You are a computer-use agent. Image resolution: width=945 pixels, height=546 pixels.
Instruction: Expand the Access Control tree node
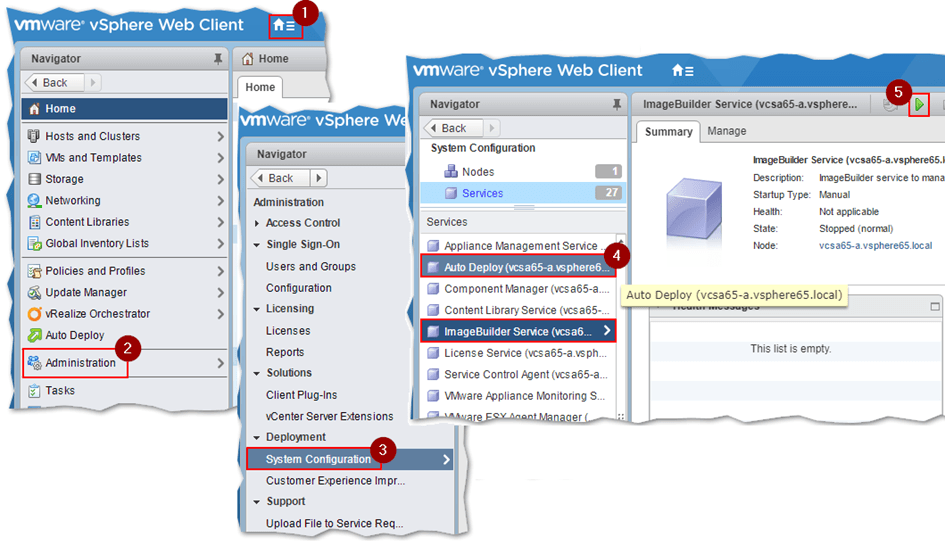coord(257,224)
